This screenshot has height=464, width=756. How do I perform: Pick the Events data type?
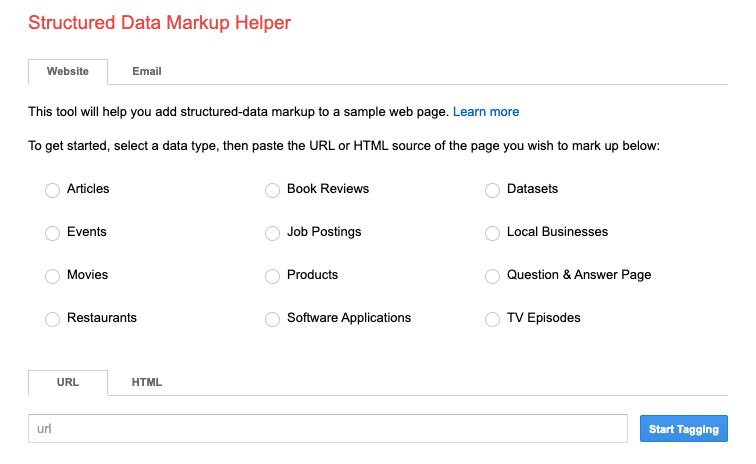pyautogui.click(x=53, y=233)
